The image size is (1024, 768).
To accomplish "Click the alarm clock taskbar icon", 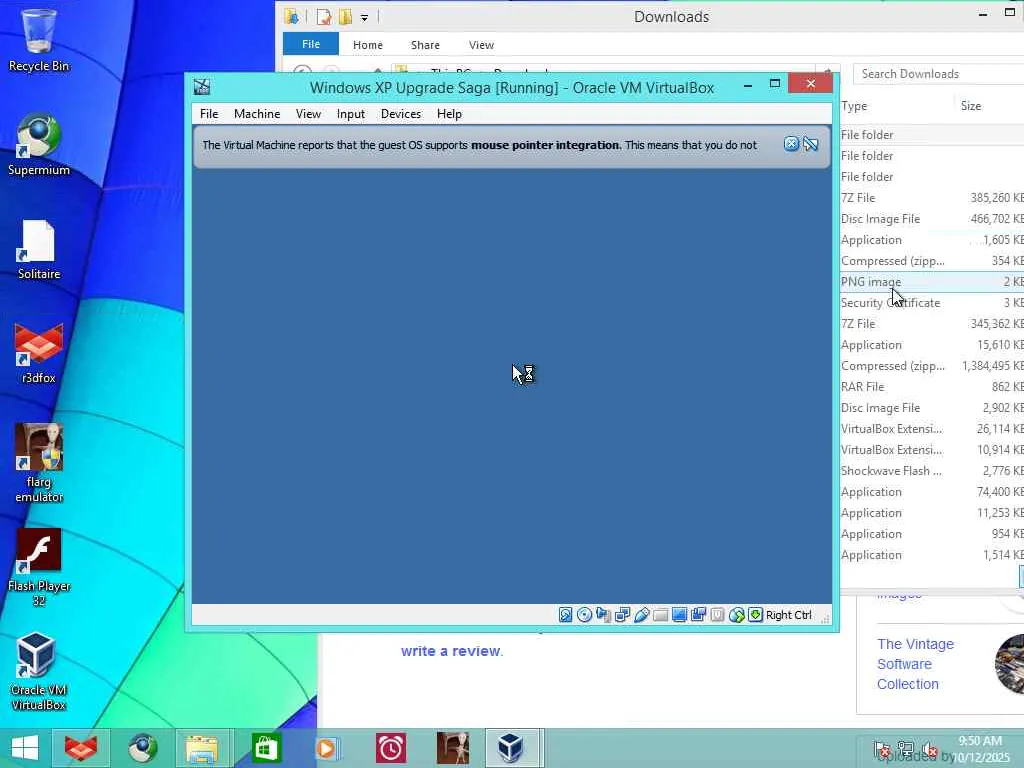I will tap(391, 748).
